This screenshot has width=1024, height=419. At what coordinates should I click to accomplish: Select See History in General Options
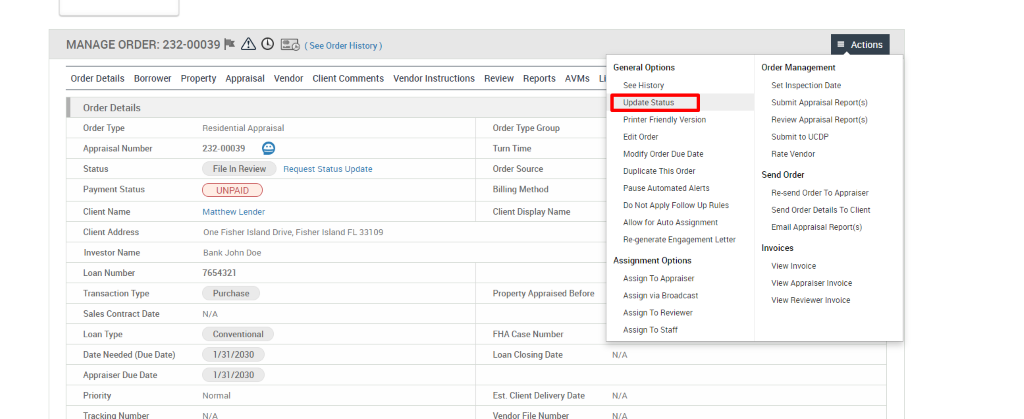(x=643, y=85)
